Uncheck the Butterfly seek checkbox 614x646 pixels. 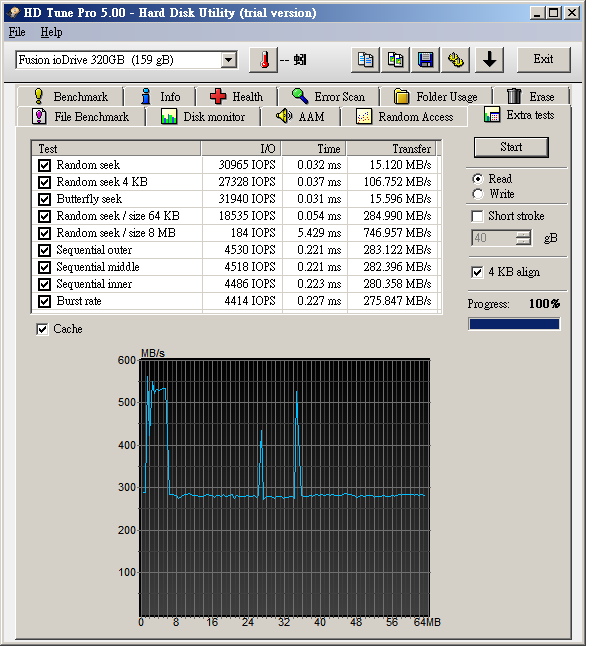click(44, 199)
